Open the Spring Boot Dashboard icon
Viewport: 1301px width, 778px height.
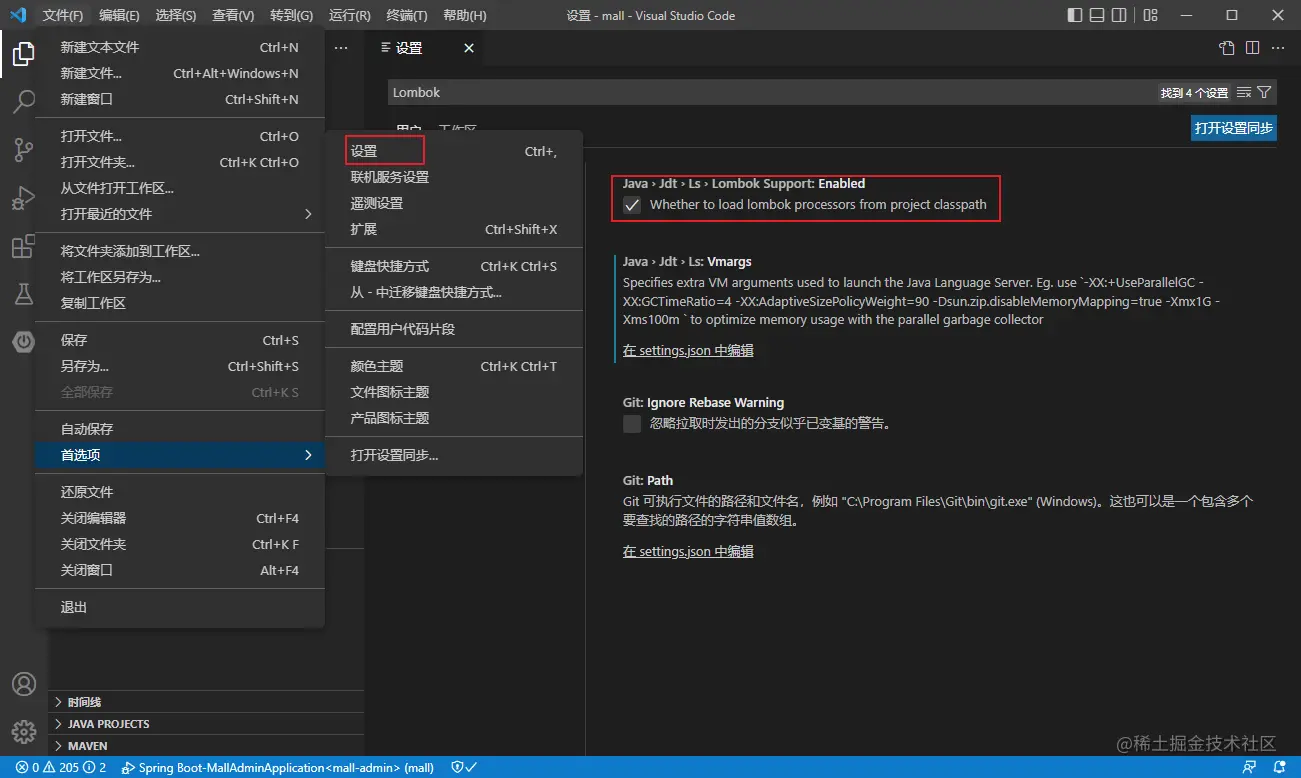point(23,342)
